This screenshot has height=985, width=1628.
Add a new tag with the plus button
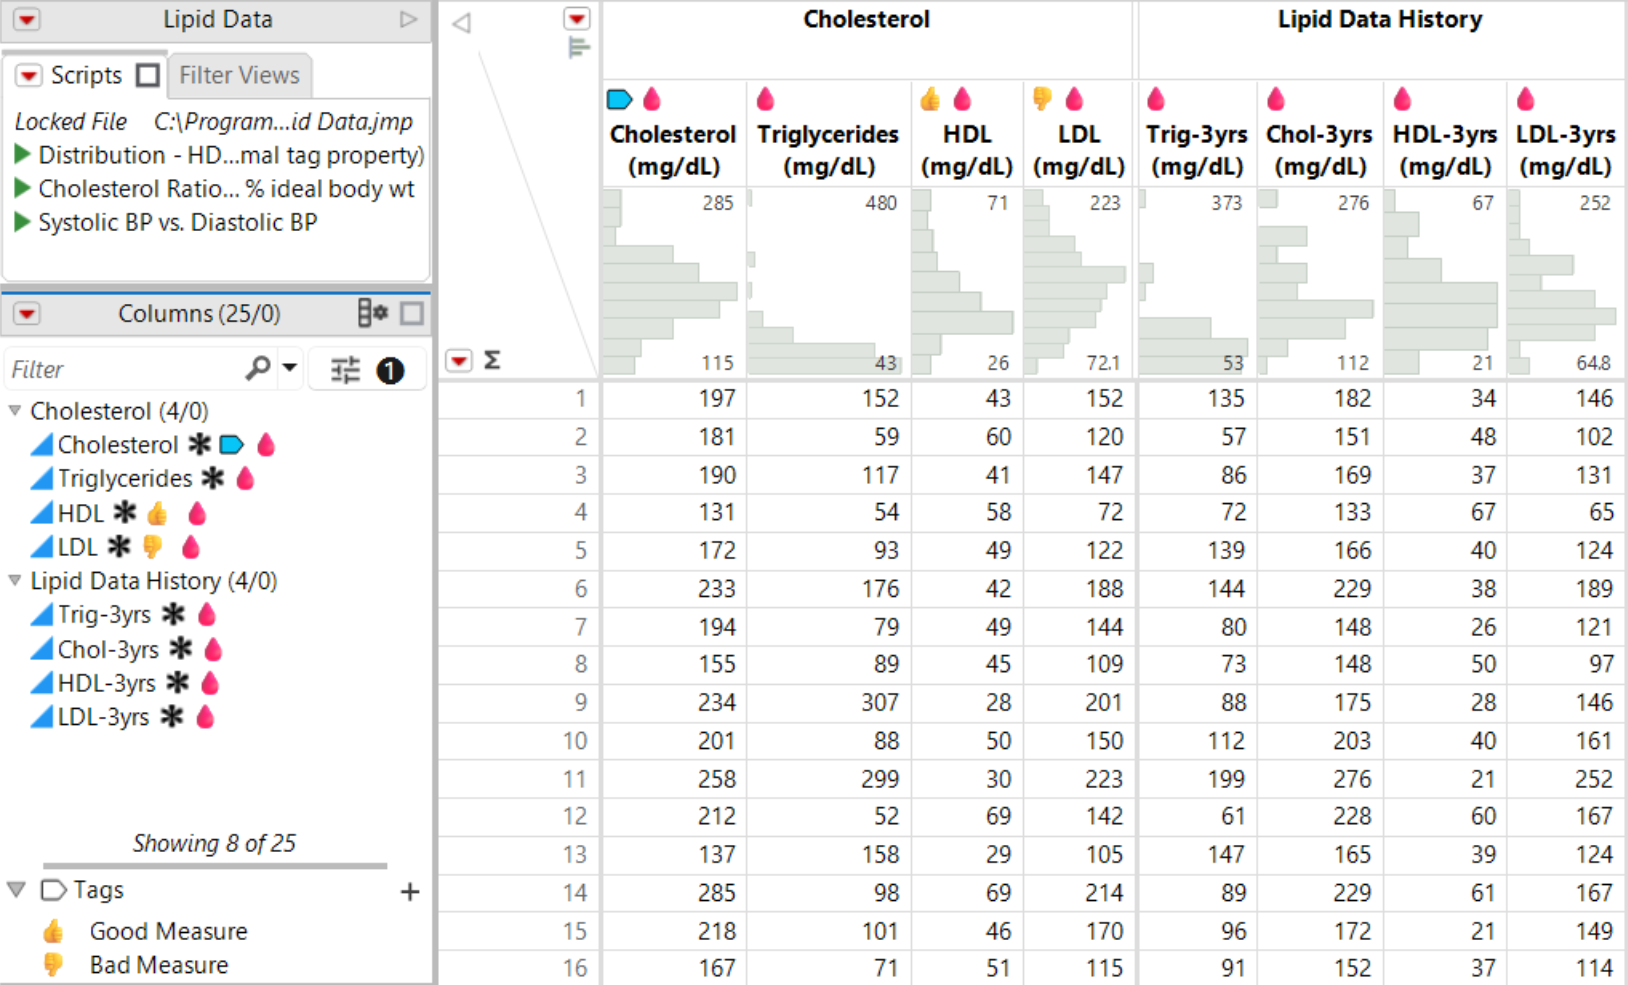tap(410, 892)
